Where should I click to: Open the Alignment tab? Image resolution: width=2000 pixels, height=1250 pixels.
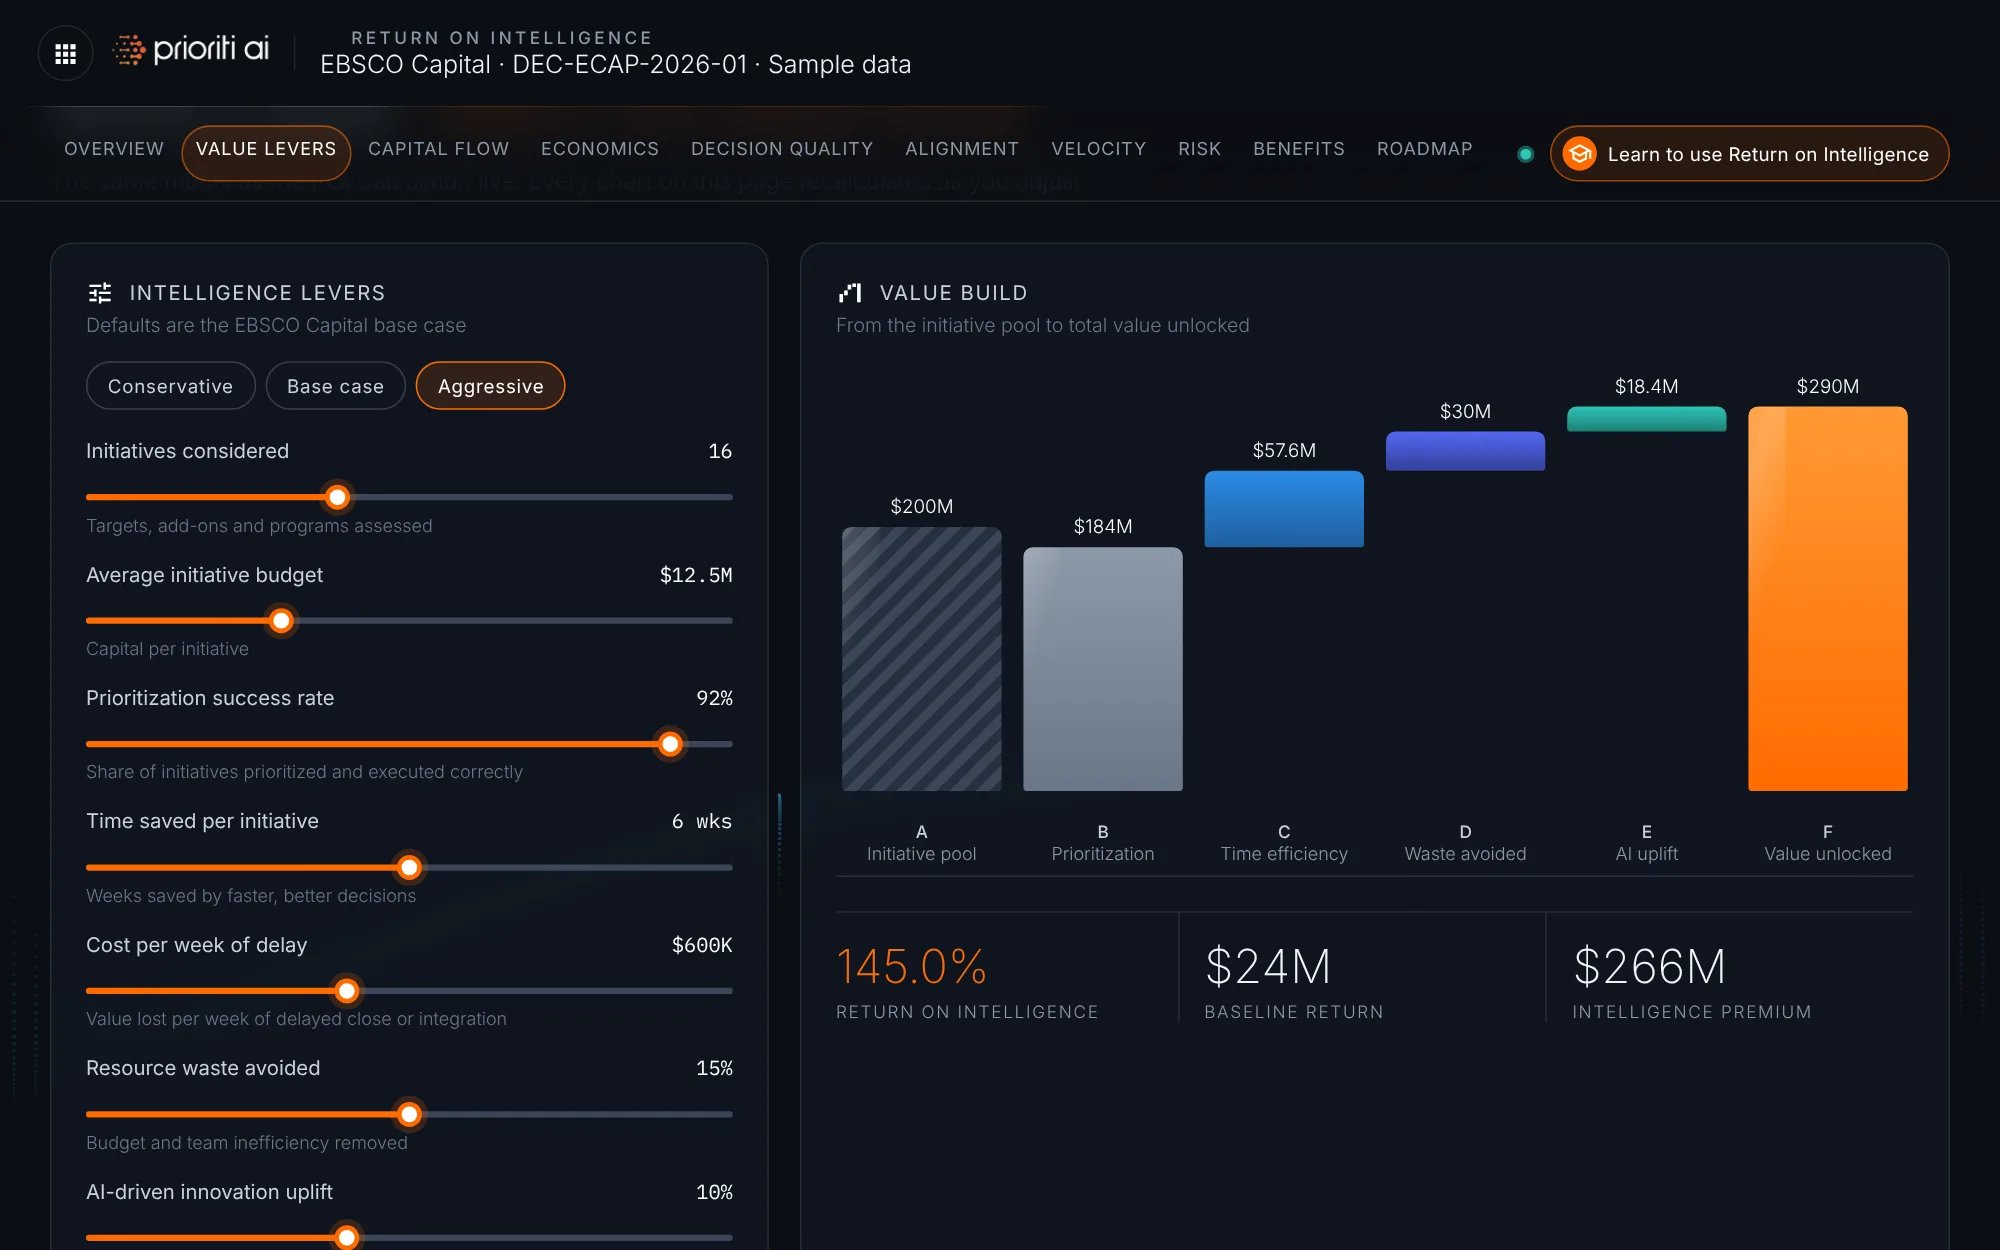(962, 149)
